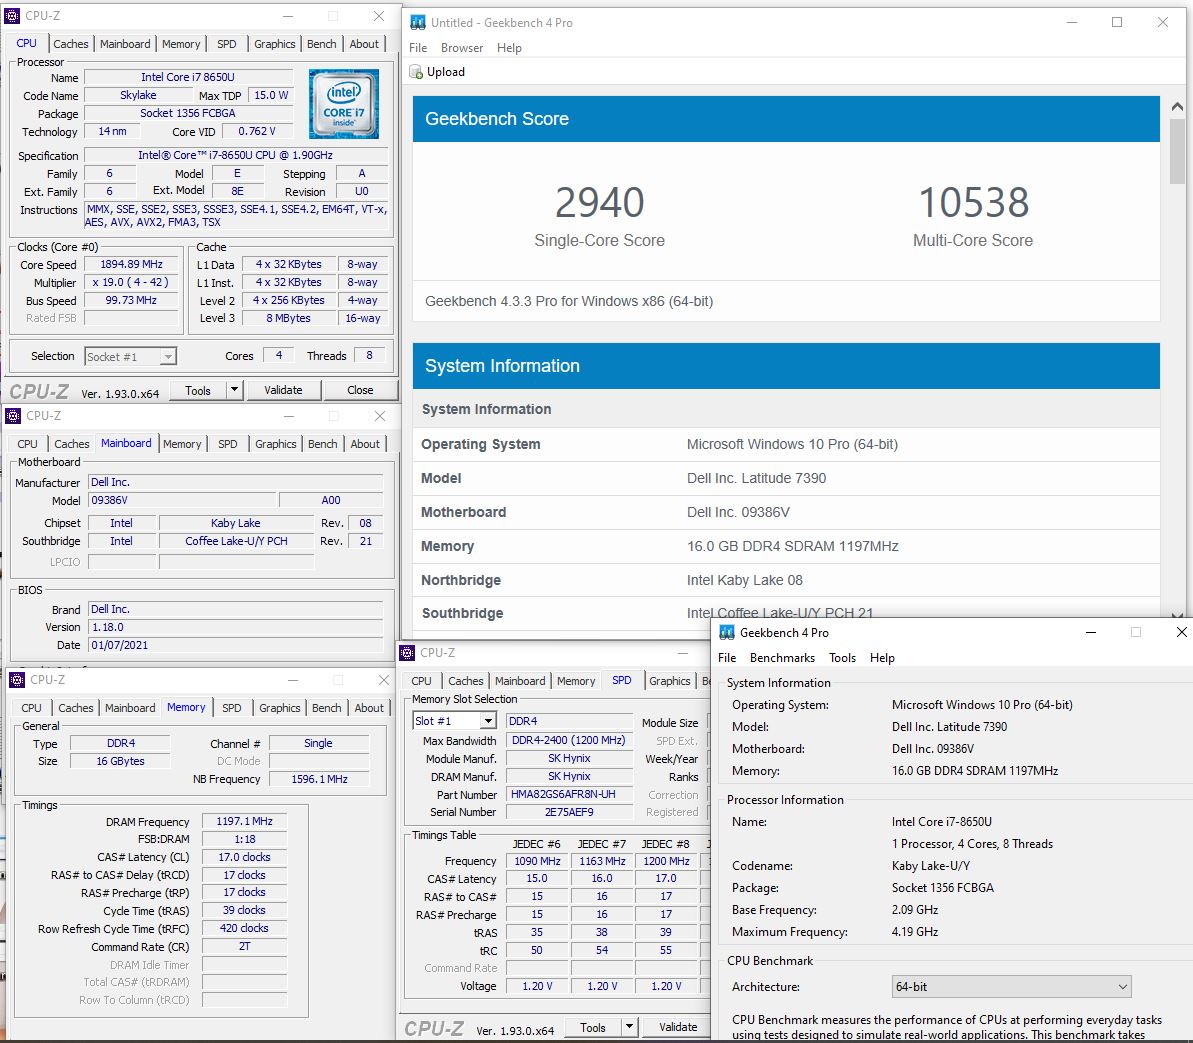Open Memory tab in top CPU-Z window

point(180,43)
